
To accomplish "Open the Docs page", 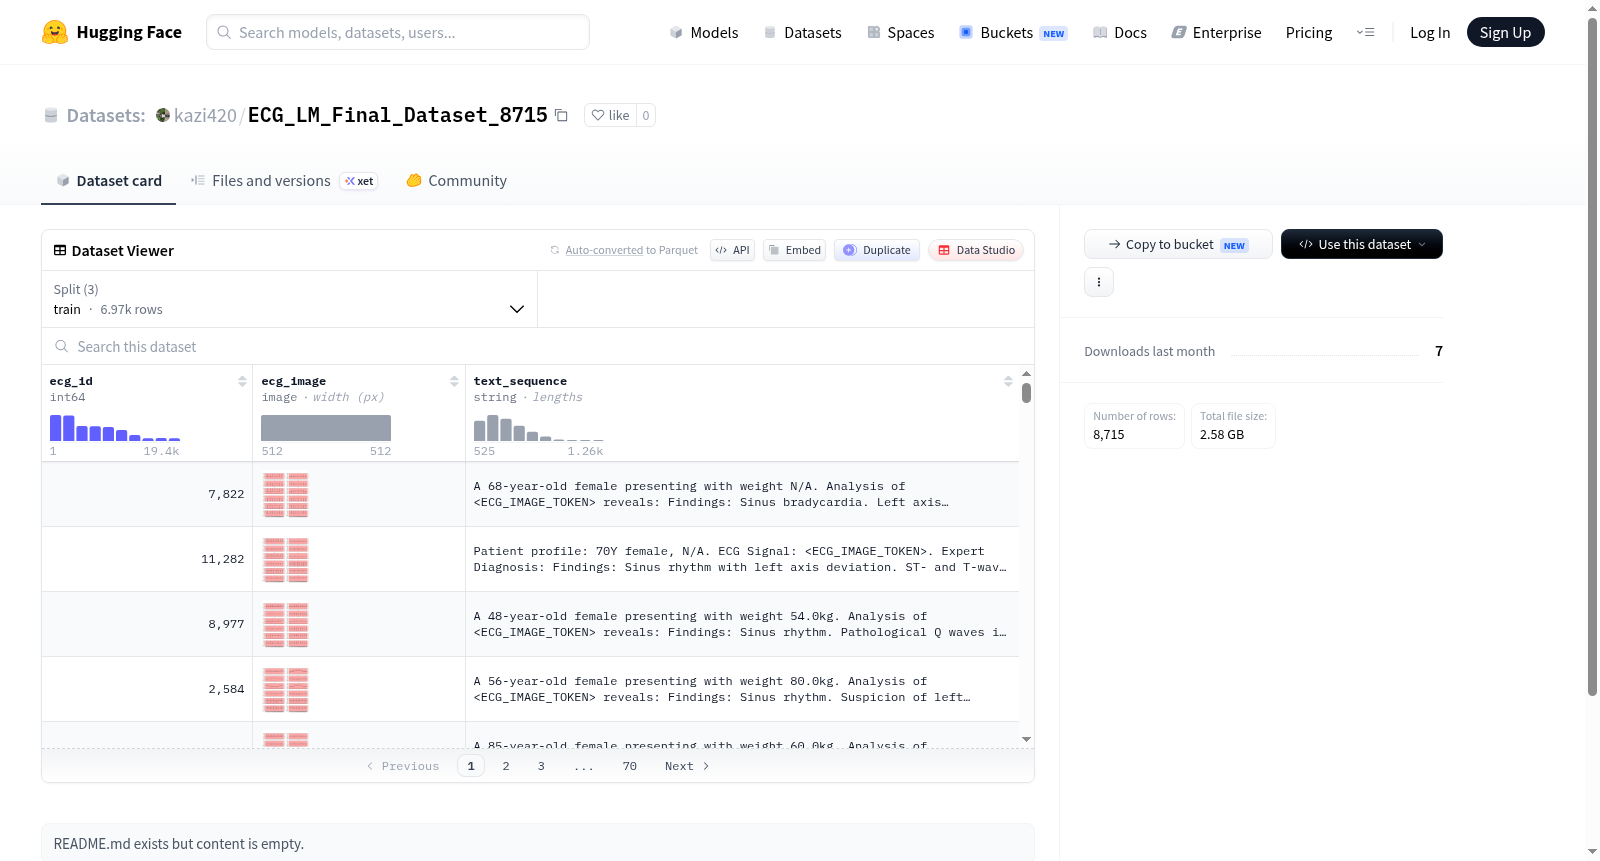I will pyautogui.click(x=1119, y=33).
